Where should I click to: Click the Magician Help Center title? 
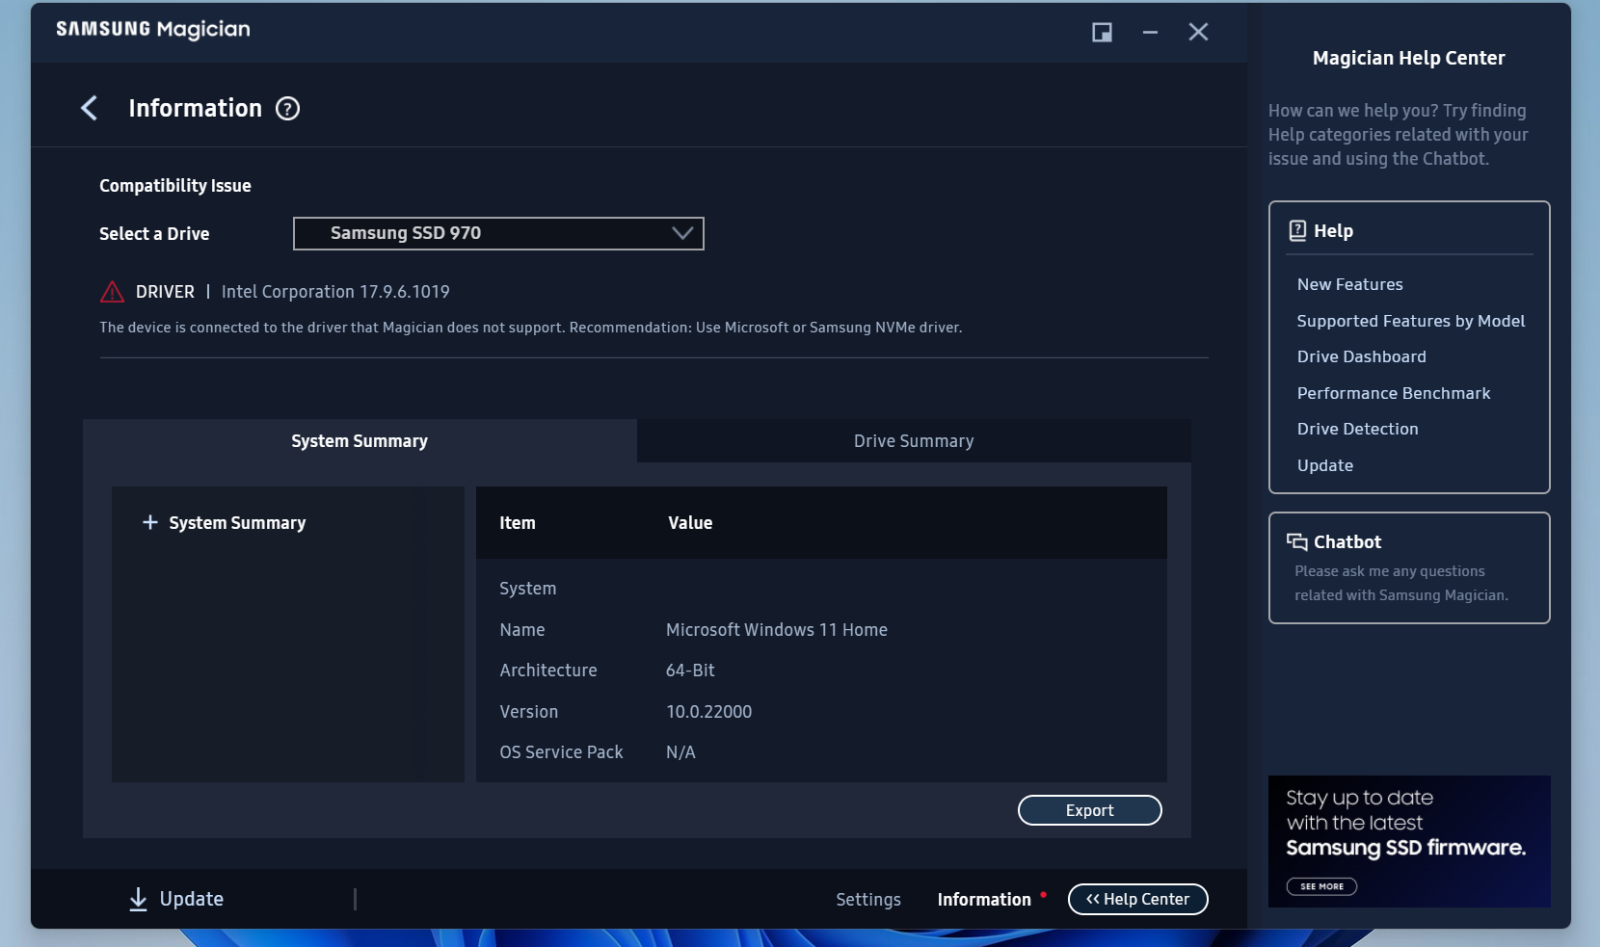1408,58
